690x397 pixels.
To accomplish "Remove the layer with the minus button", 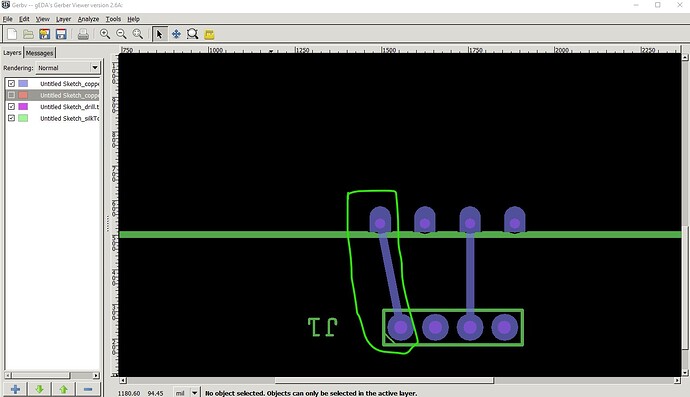I will [x=88, y=390].
